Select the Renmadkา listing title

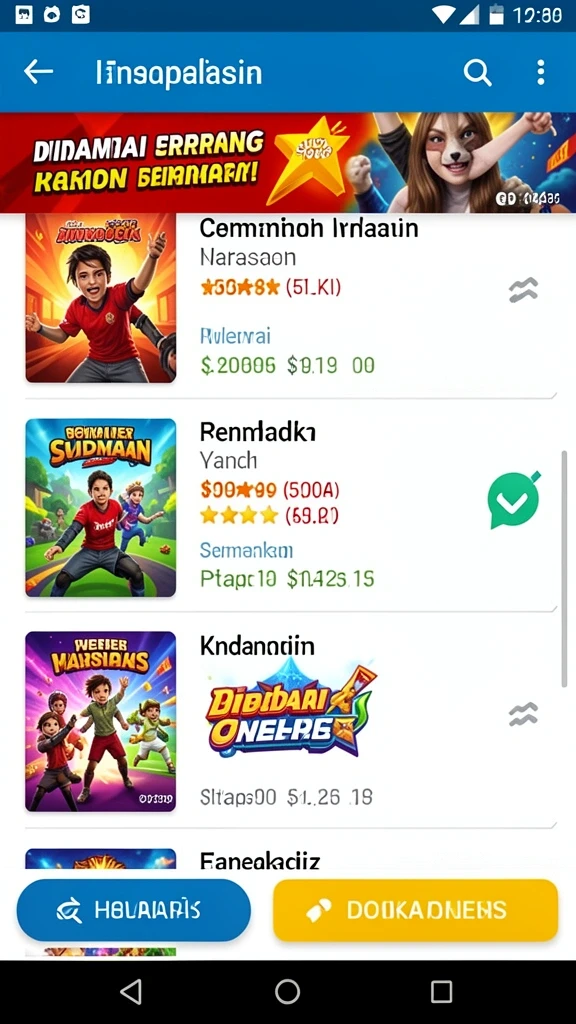click(x=258, y=431)
